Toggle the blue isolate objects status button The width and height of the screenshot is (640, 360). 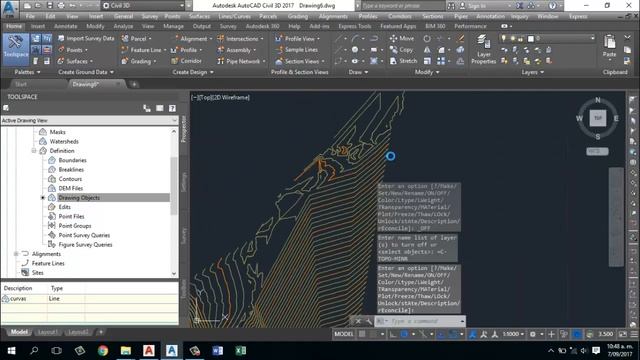point(577,334)
